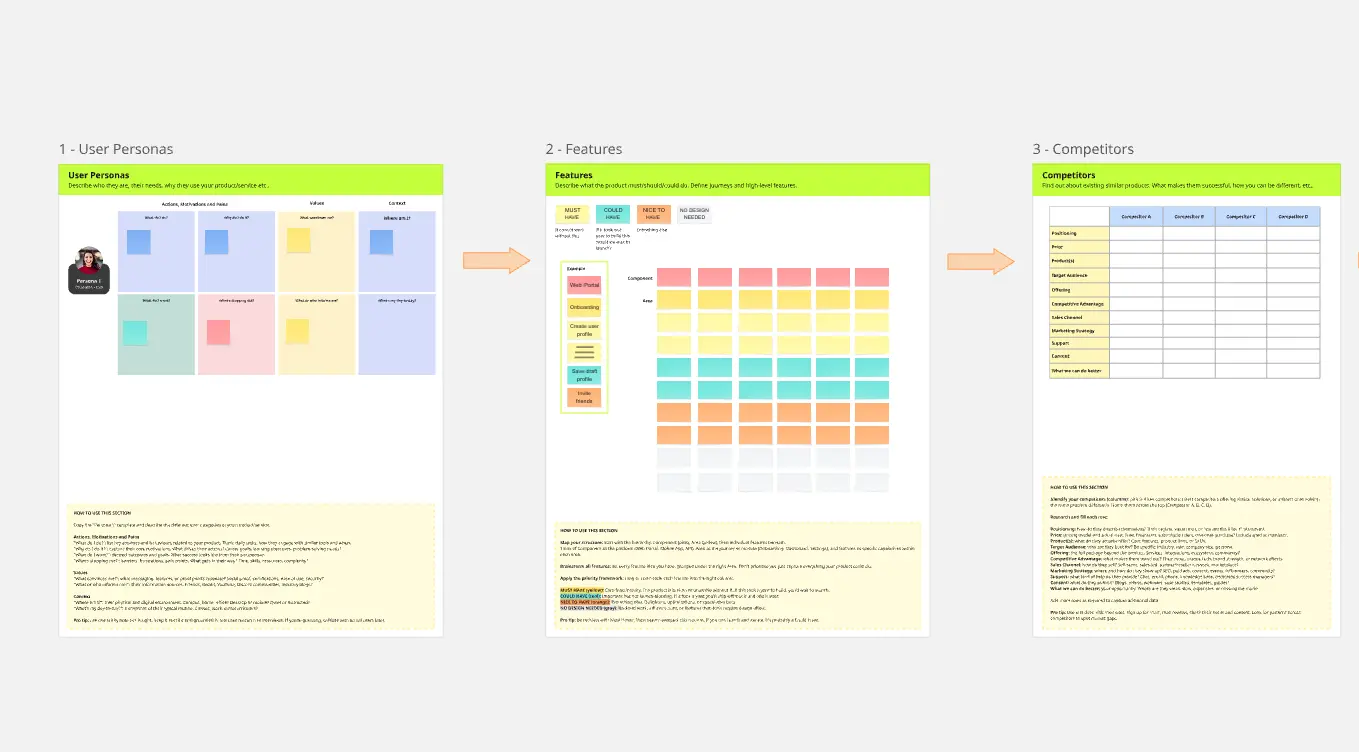Click the NO DESIGN NEEDED legend sticky
The image size is (1359, 752).
(x=693, y=214)
